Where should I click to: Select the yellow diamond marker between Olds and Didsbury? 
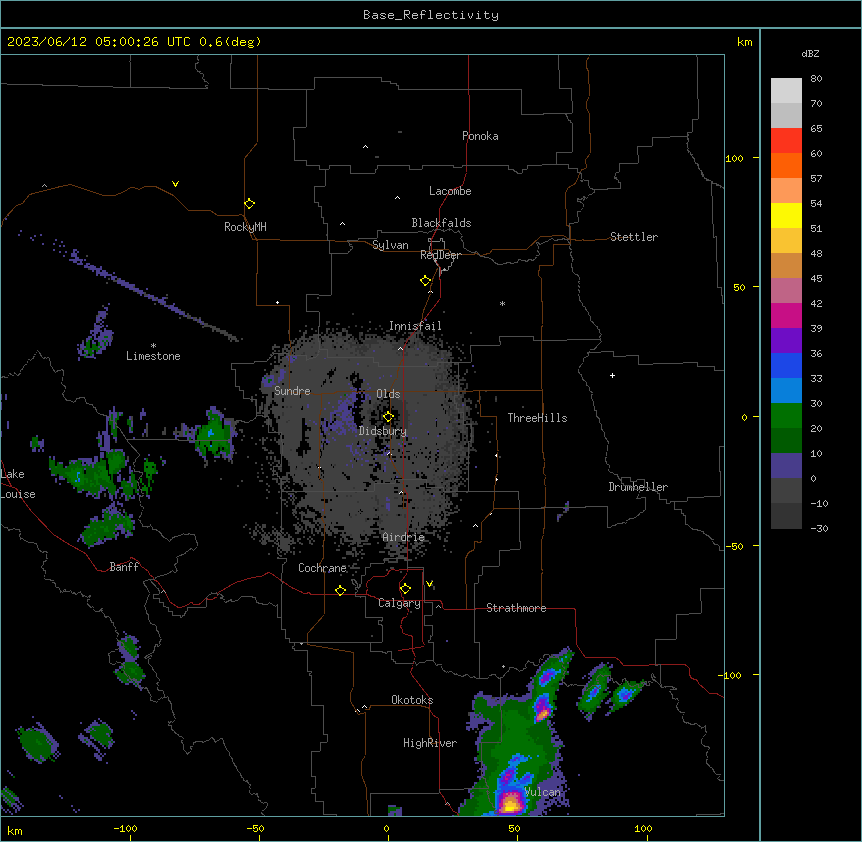point(388,417)
